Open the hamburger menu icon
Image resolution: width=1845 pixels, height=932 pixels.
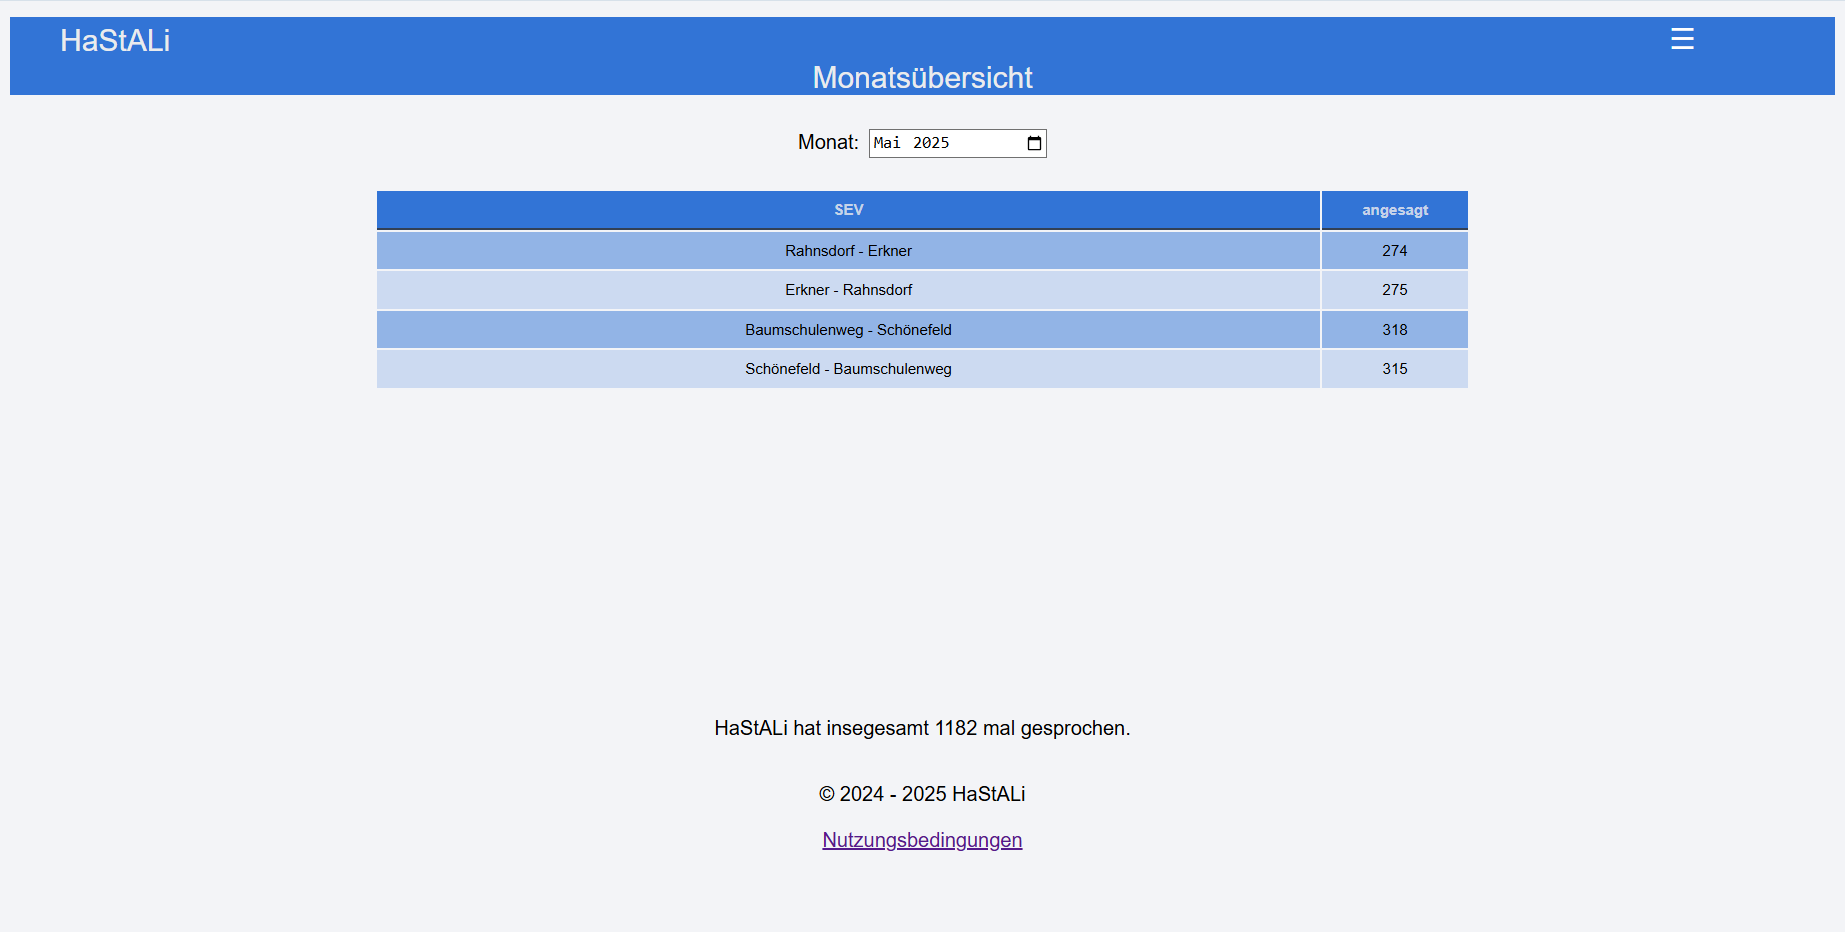1681,39
